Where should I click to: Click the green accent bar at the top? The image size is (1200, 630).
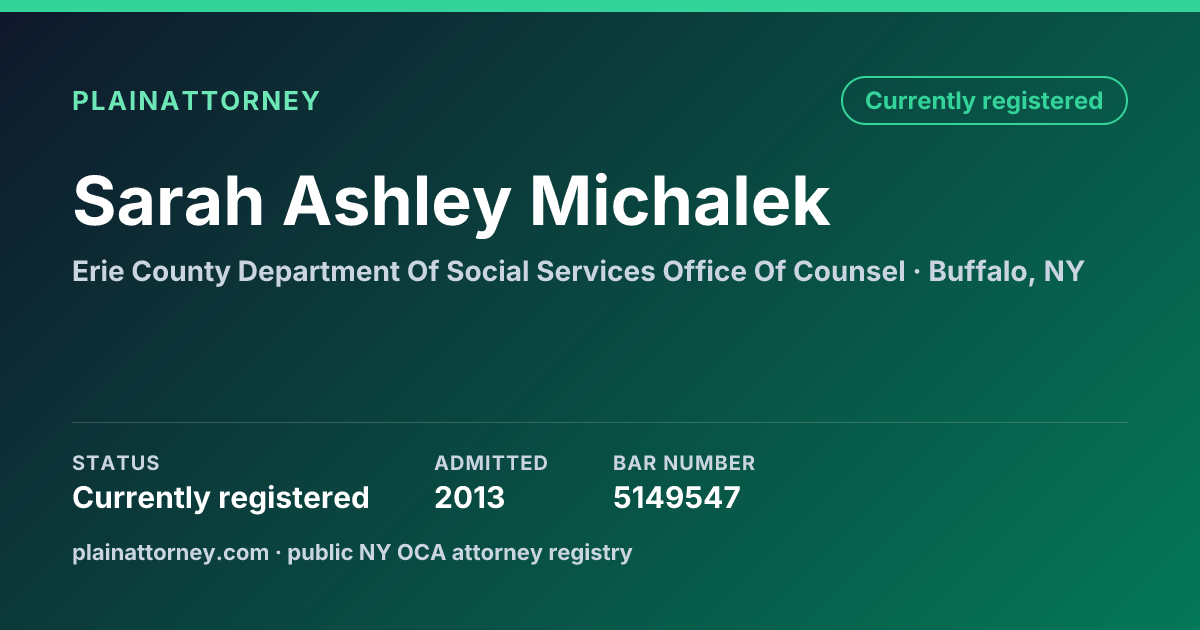(600, 6)
